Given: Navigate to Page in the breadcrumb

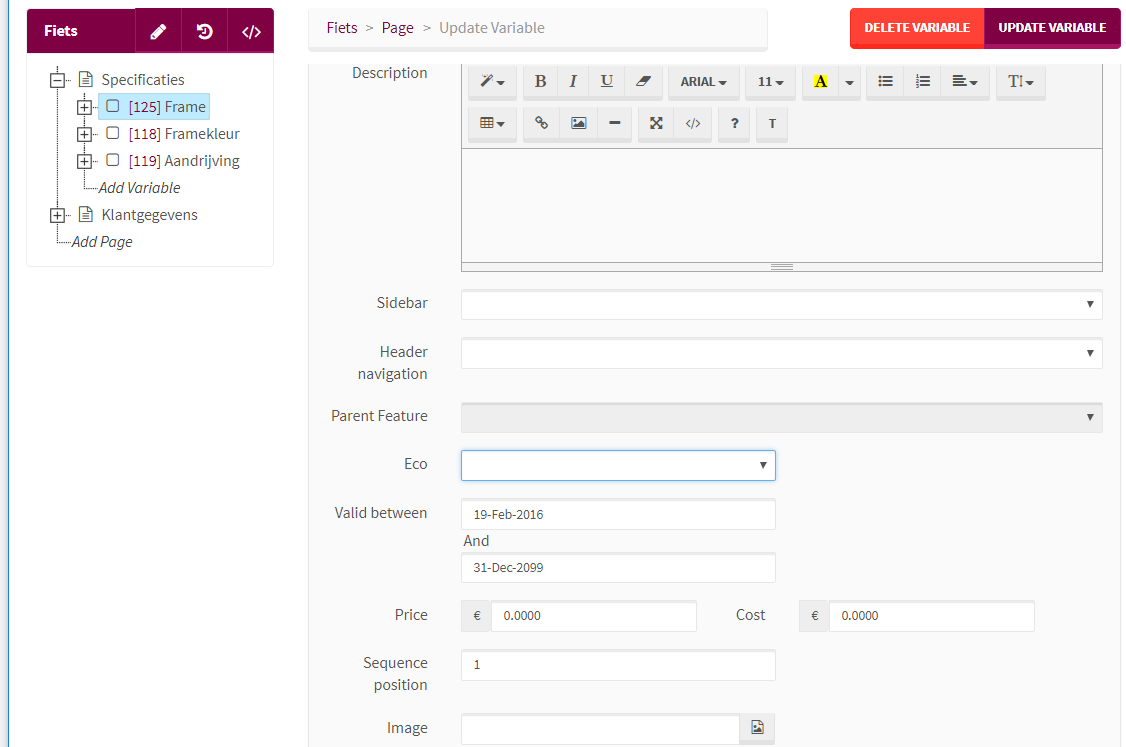Looking at the screenshot, I should [397, 28].
